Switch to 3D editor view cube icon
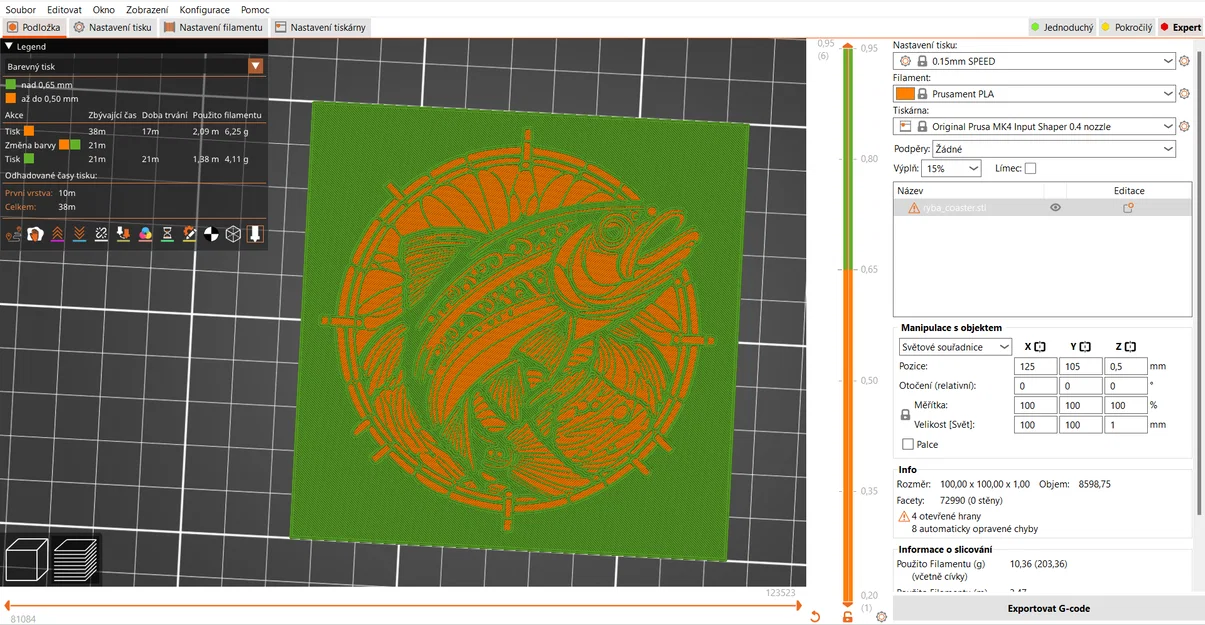 tap(27, 559)
